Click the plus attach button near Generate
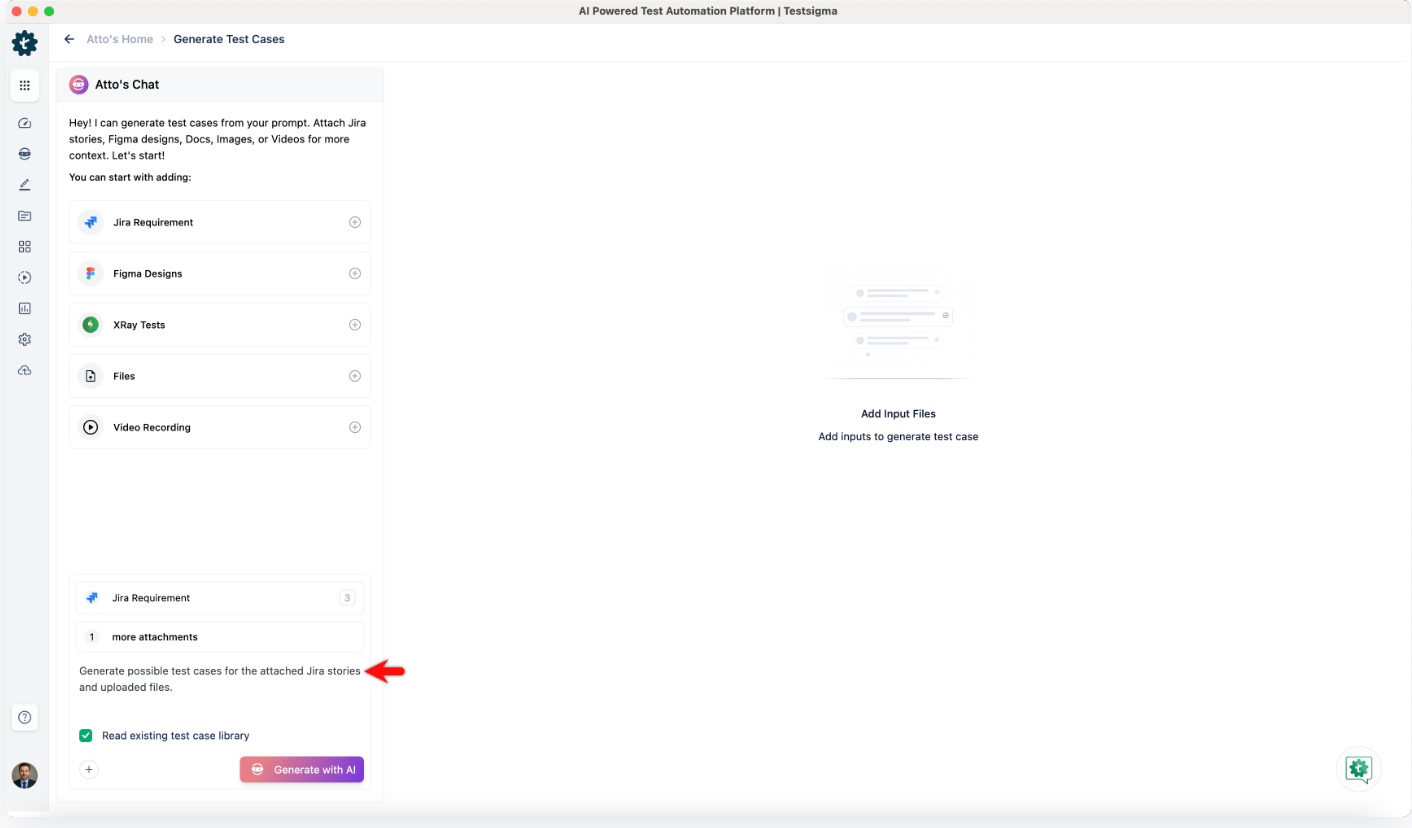The width and height of the screenshot is (1412, 828). (x=89, y=770)
